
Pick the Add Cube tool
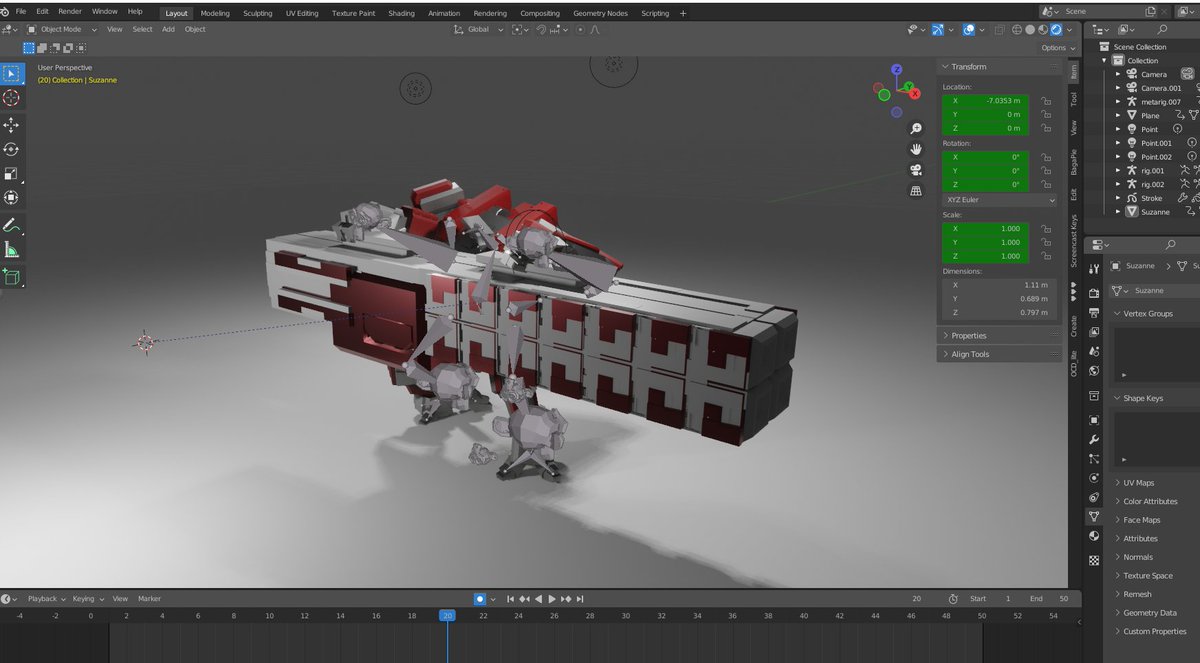click(11, 277)
